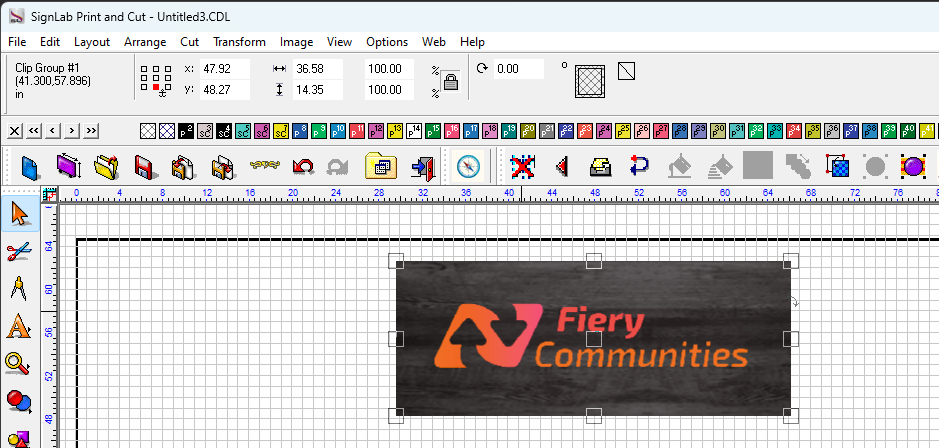
Task: Click the greyed Redo arrow icon
Action: pos(338,167)
